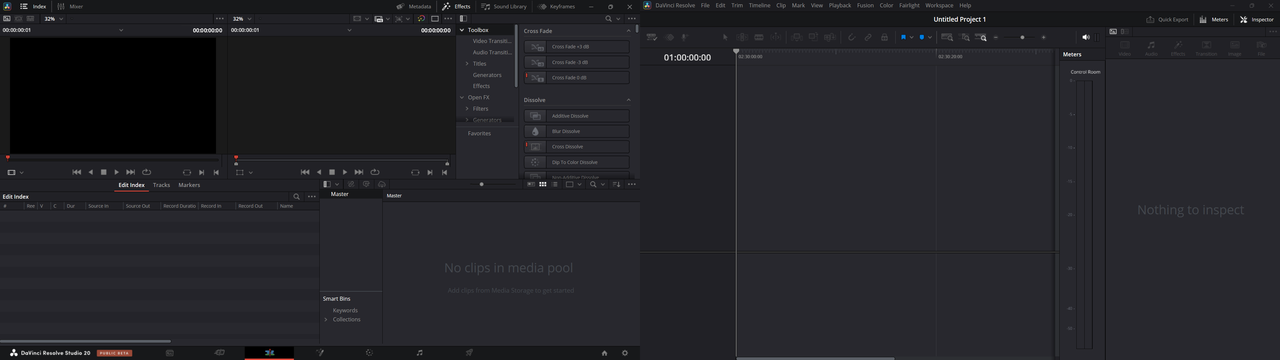Toggle the Index panel

(x=33, y=6)
